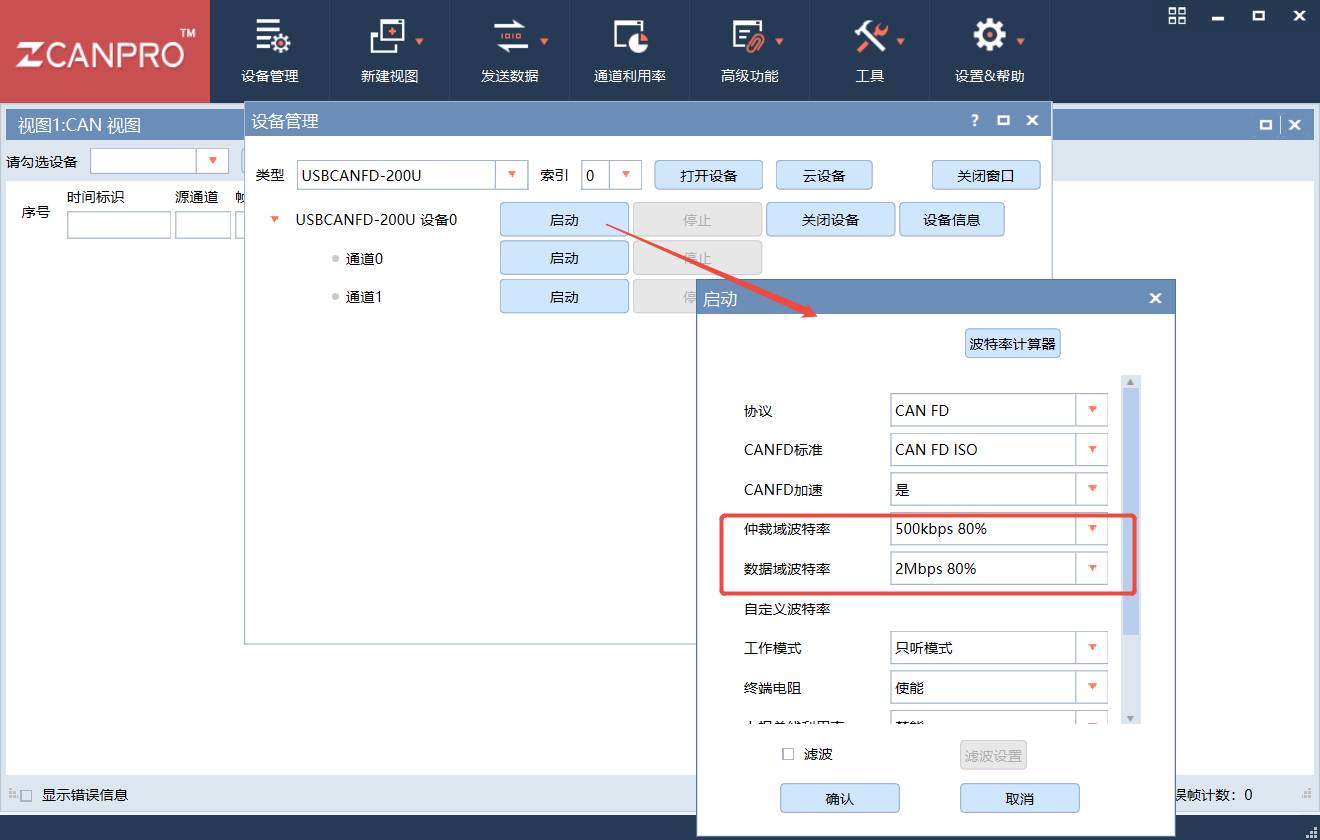Open the 请勾选设备 dropdown
This screenshot has width=1320, height=840.
[213, 161]
